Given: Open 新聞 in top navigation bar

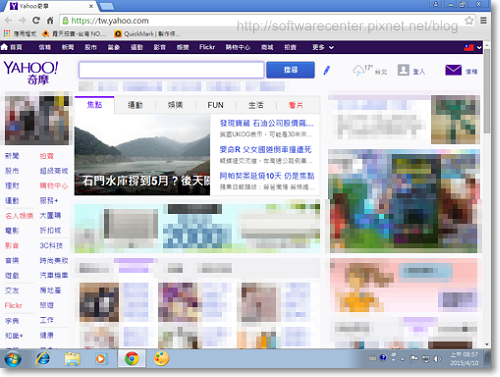Looking at the screenshot, I should pyautogui.click(x=68, y=47).
